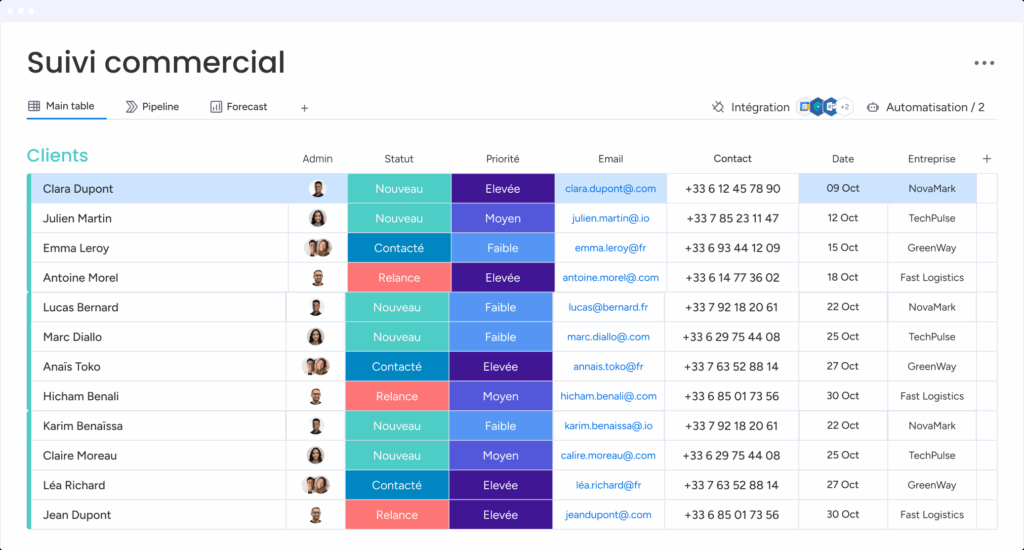The width and height of the screenshot is (1024, 550).
Task: Click Antoine Morel's 18 Oct date cell
Action: click(842, 278)
